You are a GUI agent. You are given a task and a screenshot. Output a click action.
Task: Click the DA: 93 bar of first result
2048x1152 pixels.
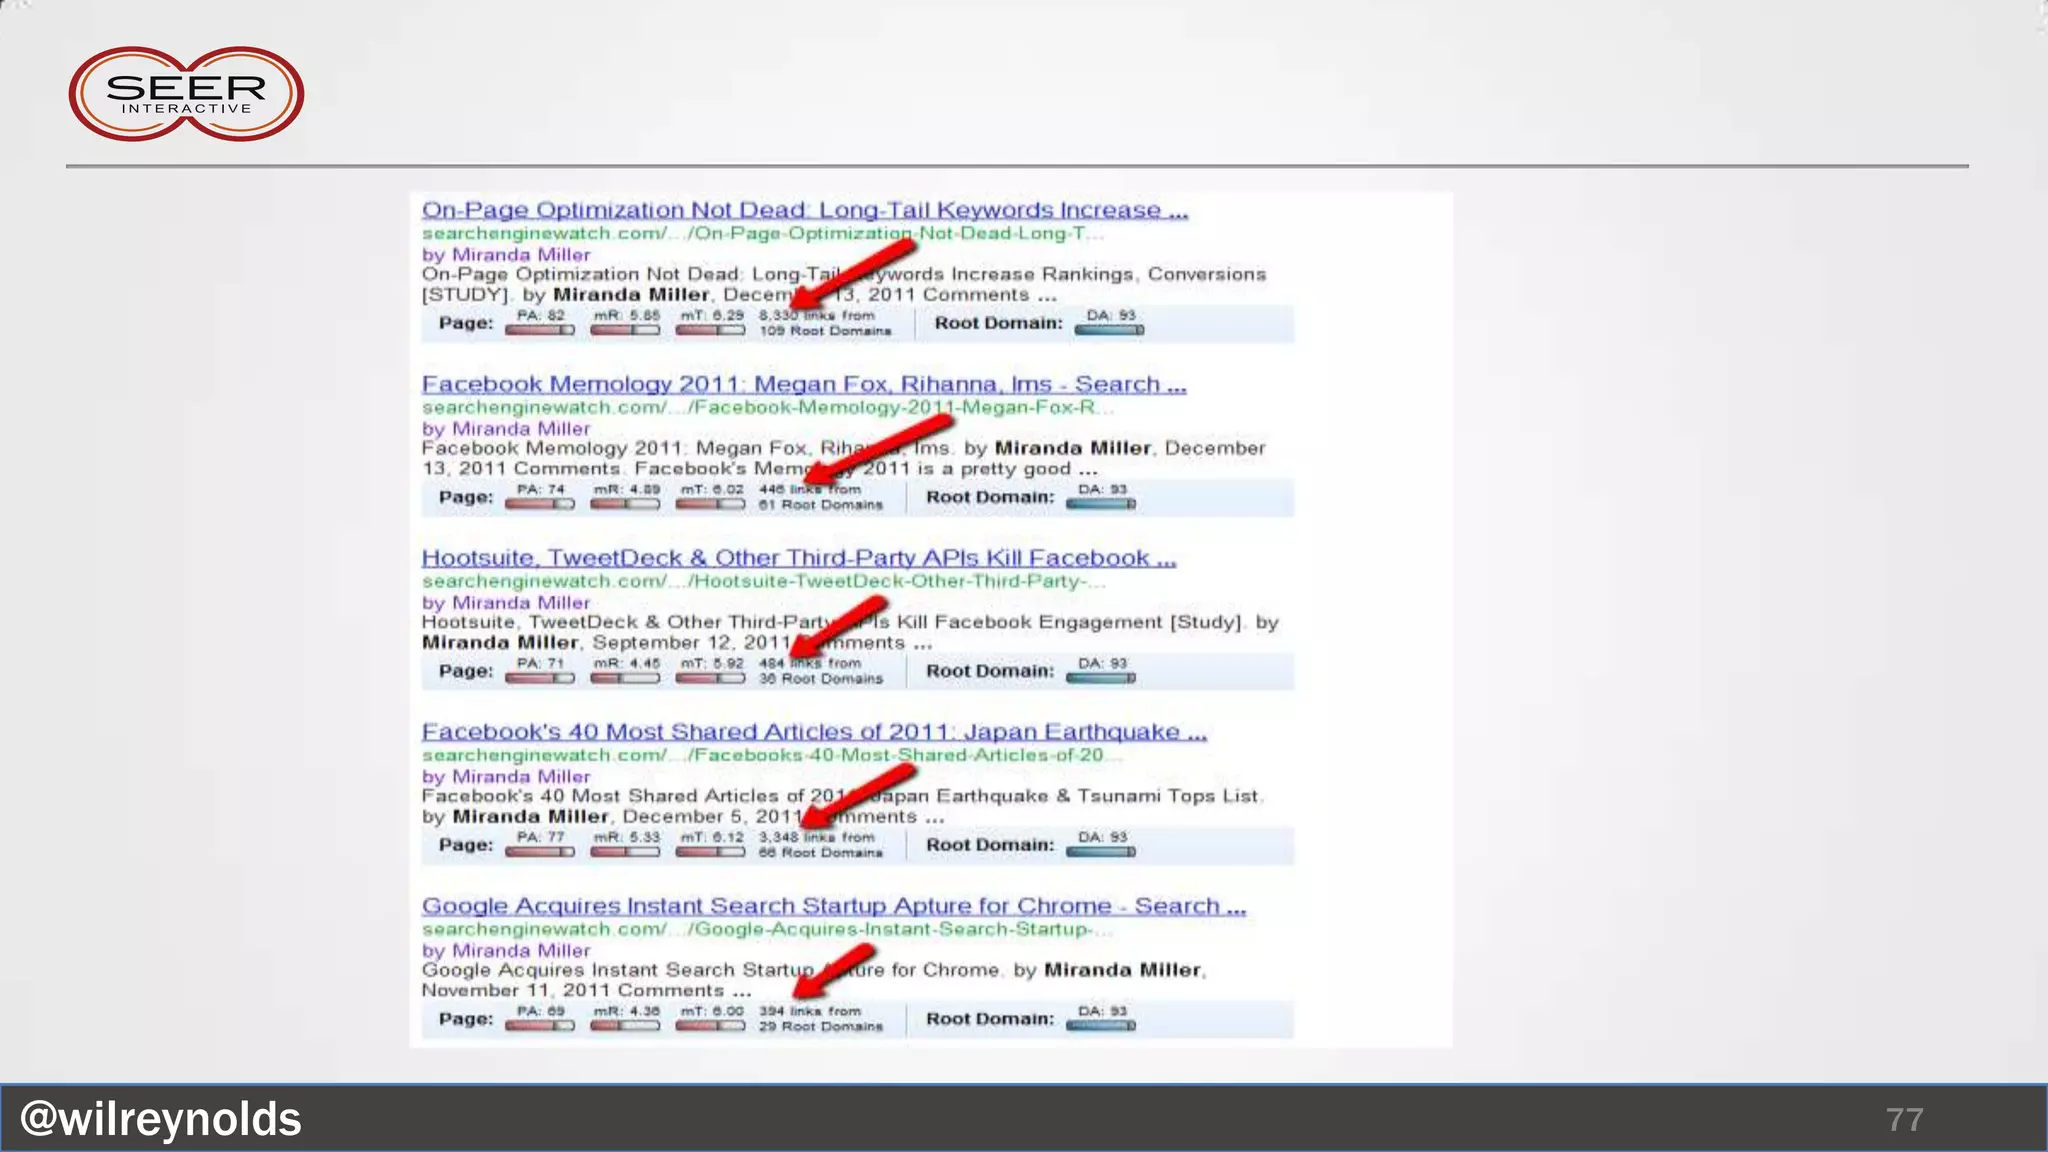(x=1109, y=329)
